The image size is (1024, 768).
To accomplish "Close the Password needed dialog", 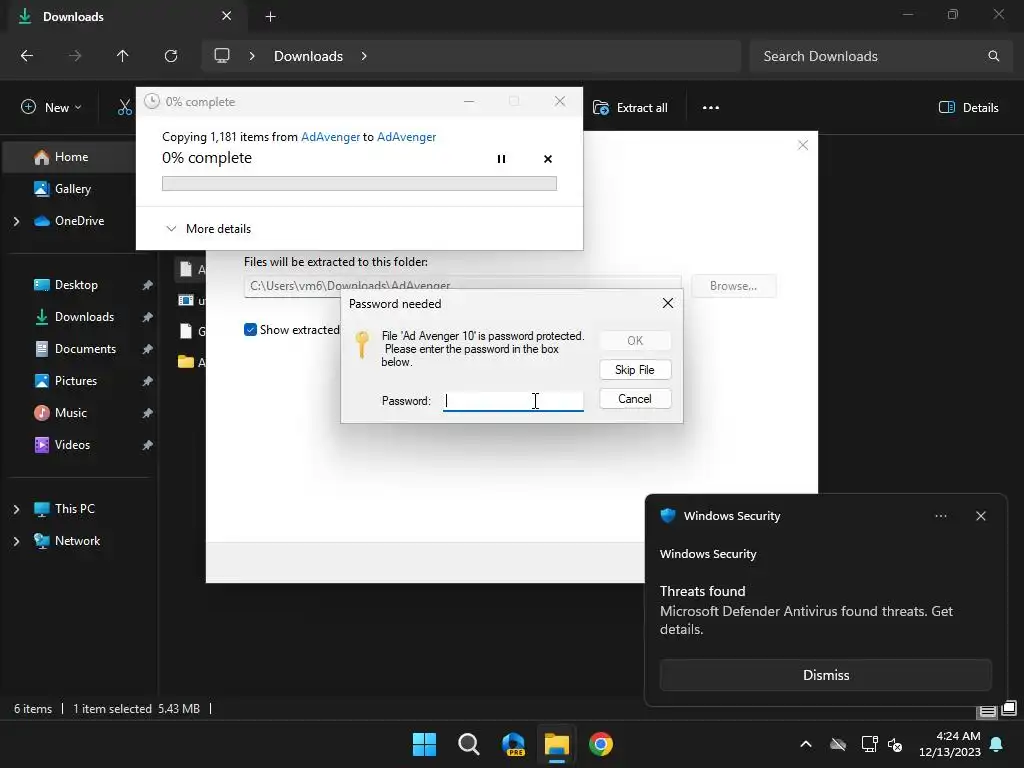I will pyautogui.click(x=667, y=303).
